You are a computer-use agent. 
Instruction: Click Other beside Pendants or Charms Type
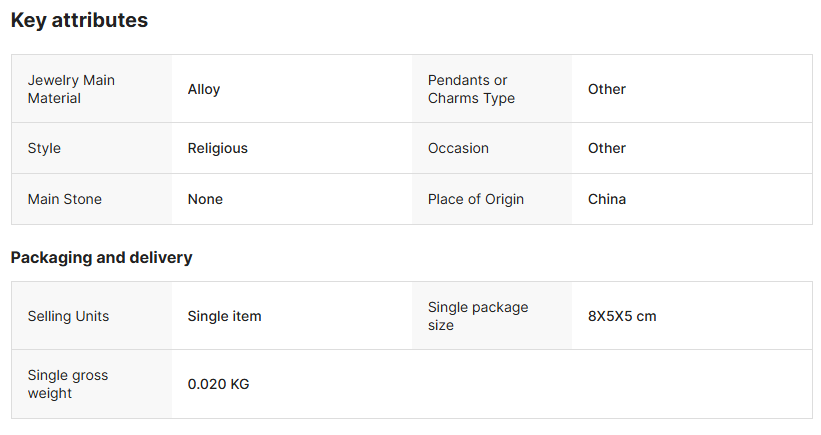(x=606, y=89)
